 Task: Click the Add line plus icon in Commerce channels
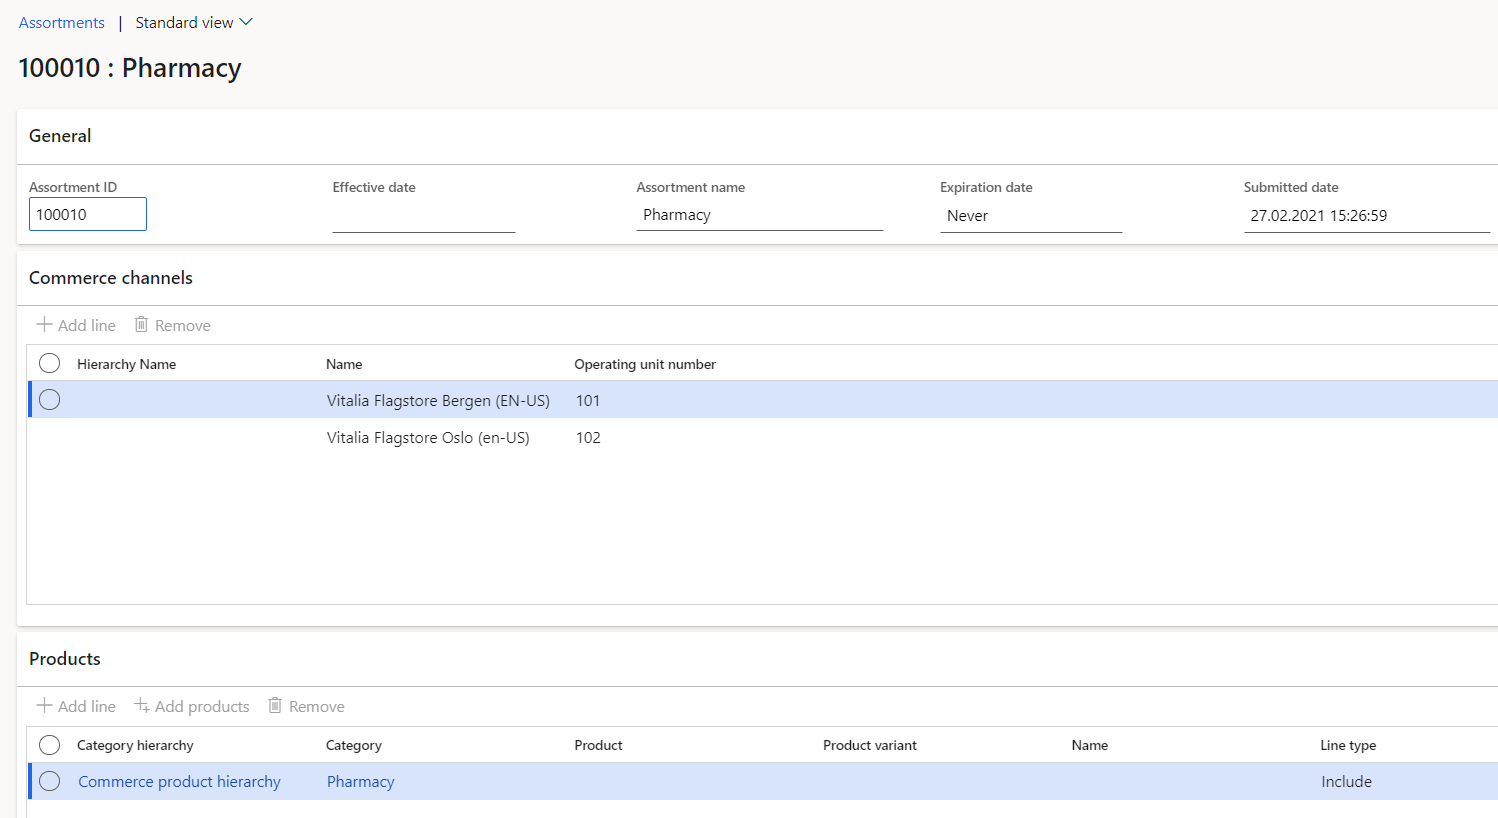point(44,325)
